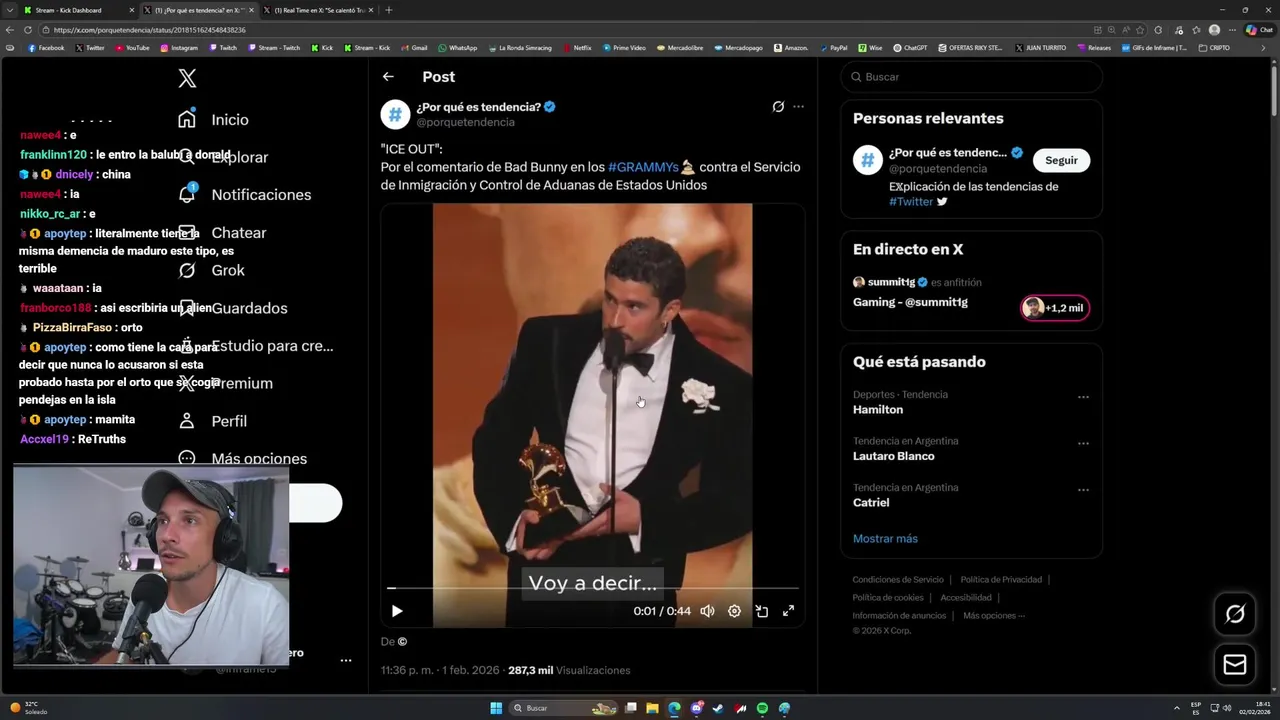Click the video progress bar
The image size is (1280, 720).
coord(592,589)
